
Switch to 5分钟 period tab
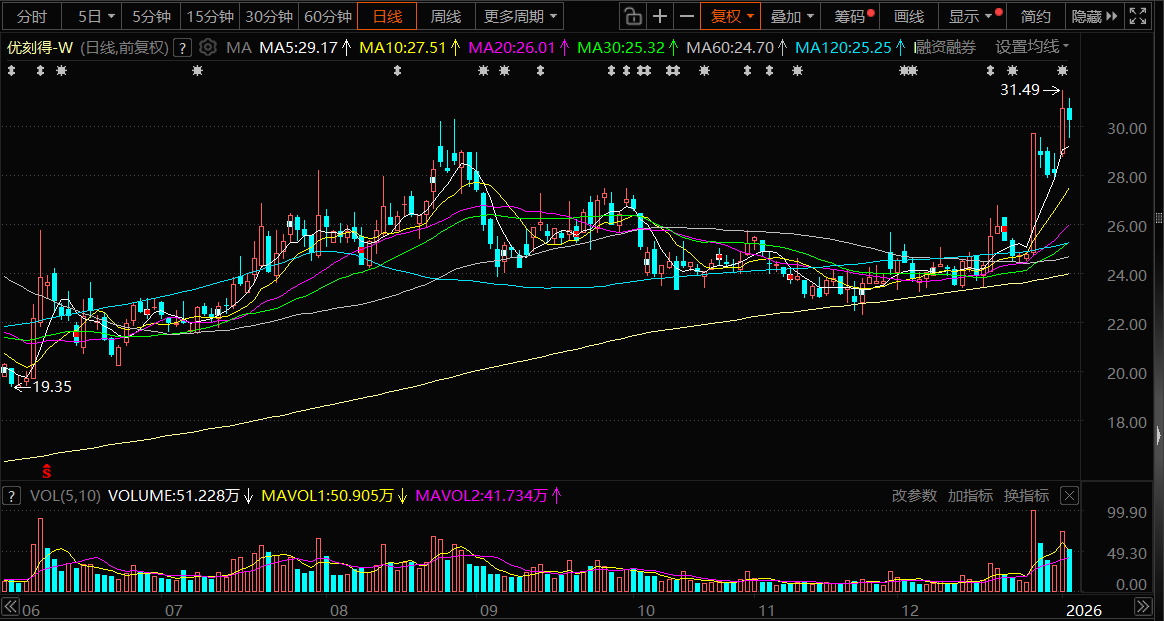(151, 16)
